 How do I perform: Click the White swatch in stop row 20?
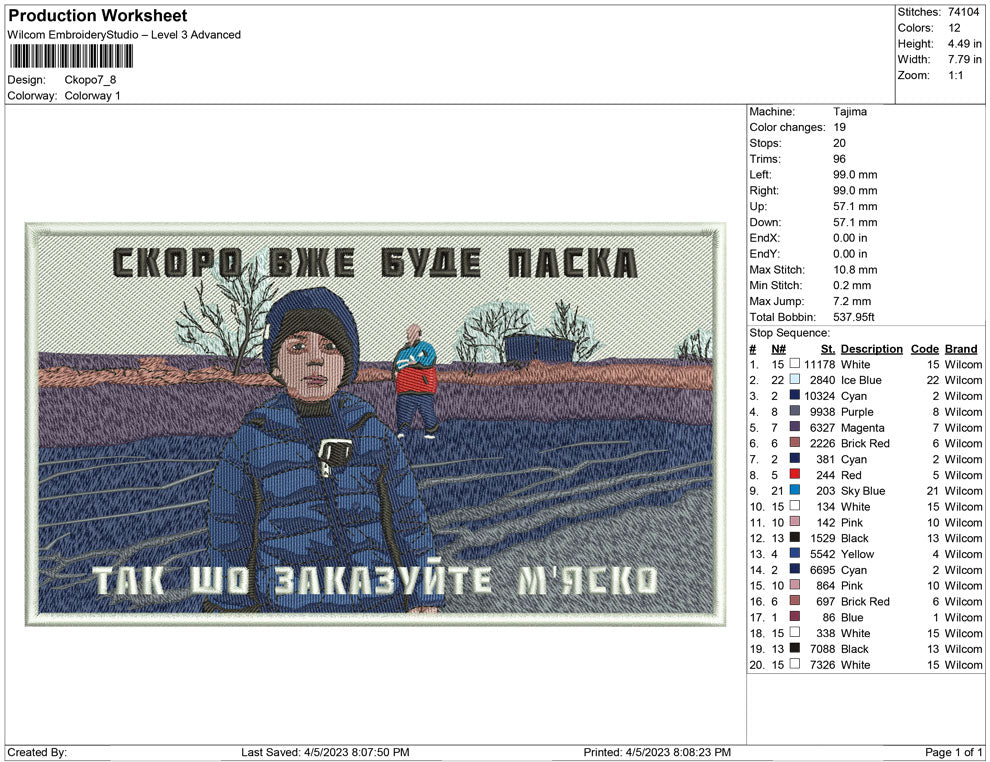(795, 664)
